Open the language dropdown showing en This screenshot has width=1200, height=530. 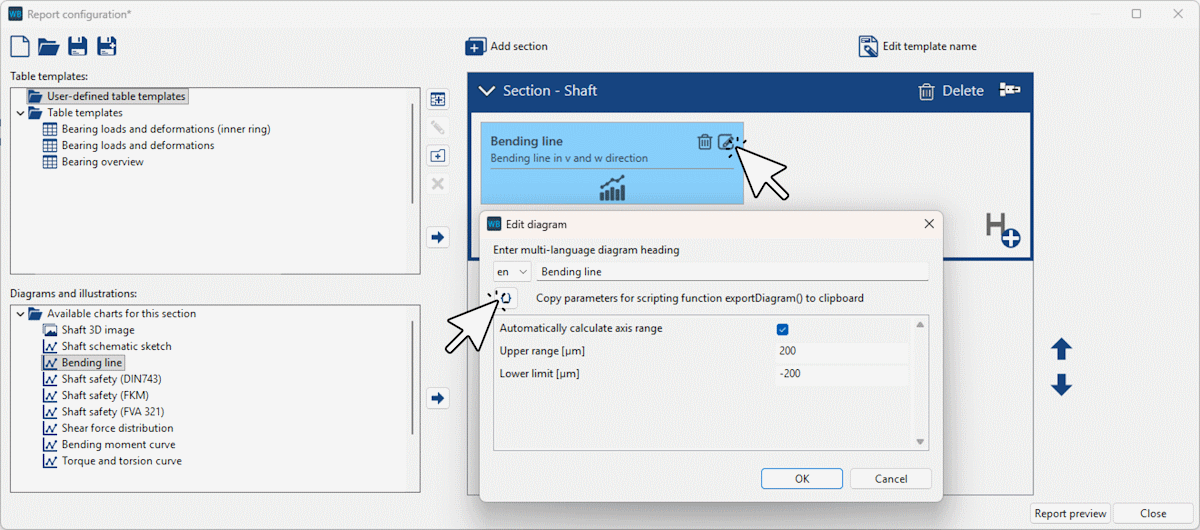[x=511, y=271]
